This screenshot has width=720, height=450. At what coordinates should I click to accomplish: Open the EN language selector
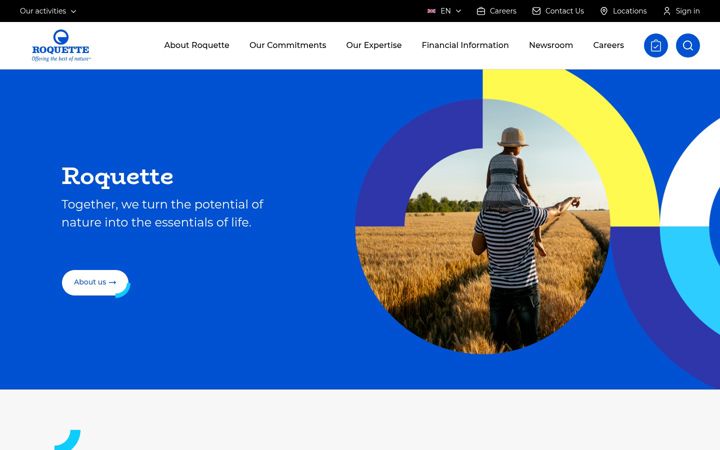444,11
